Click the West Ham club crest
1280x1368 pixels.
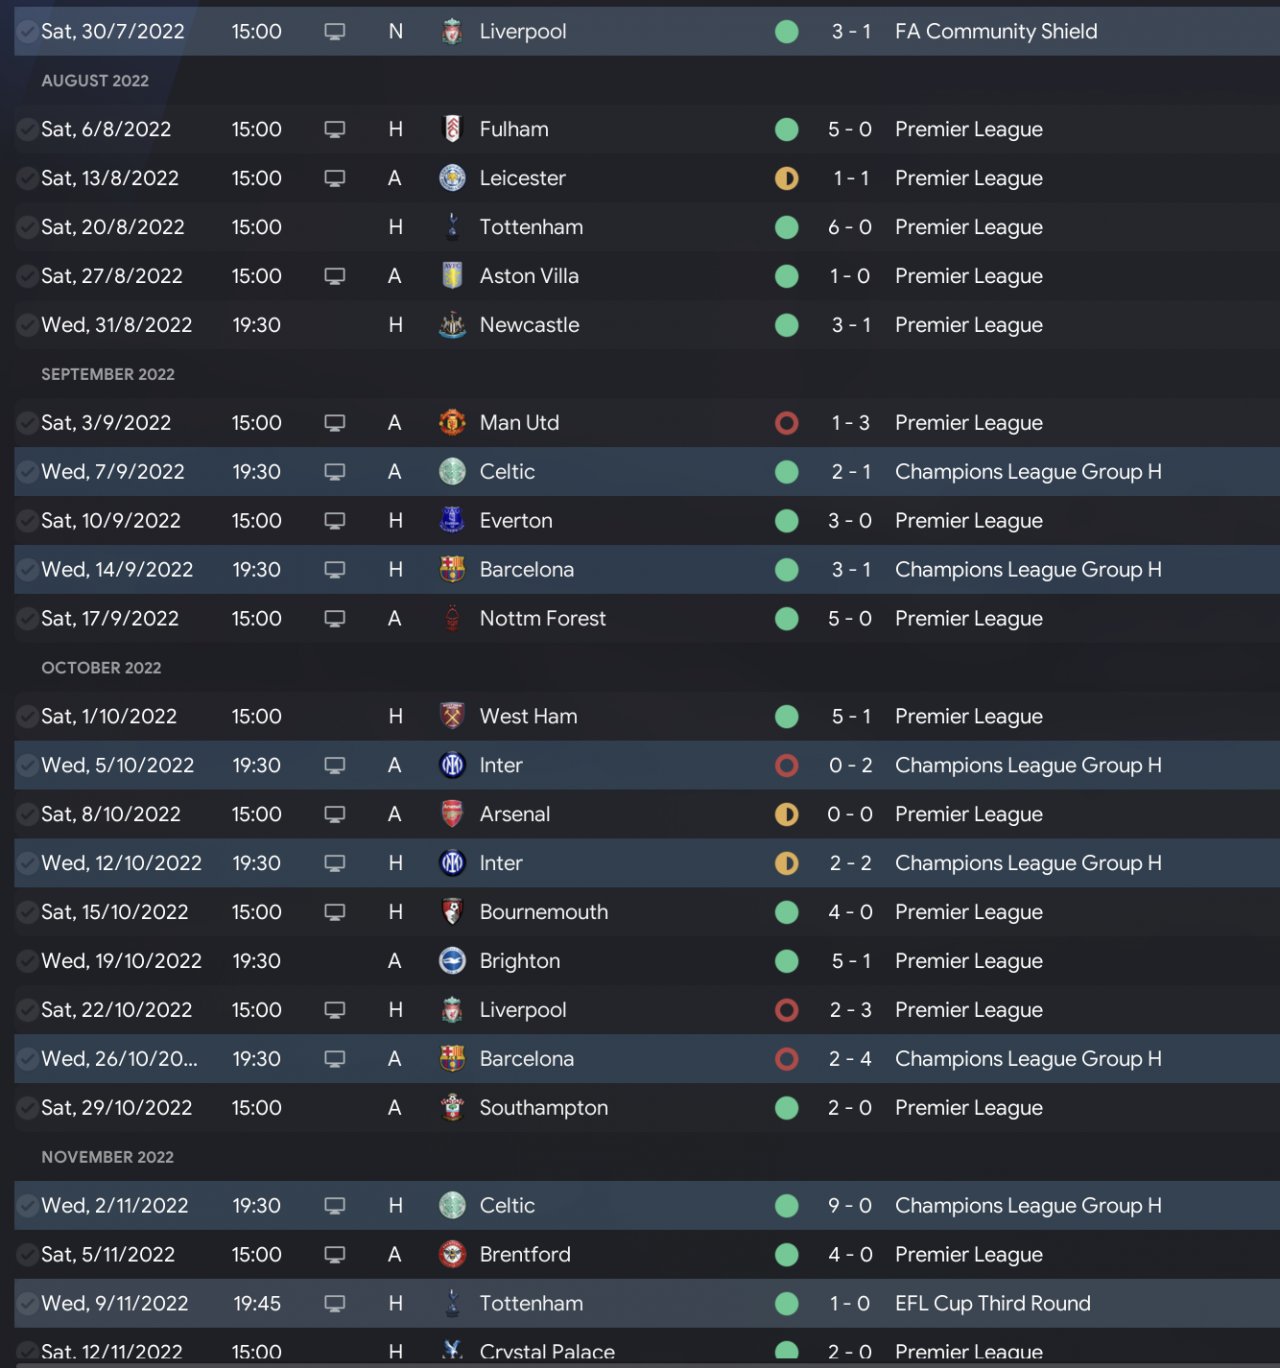pos(452,716)
